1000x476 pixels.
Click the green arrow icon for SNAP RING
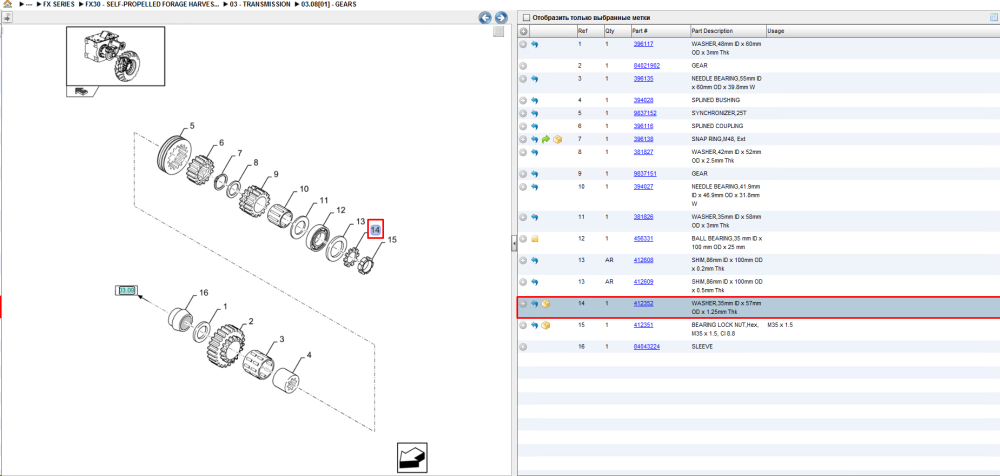[x=546, y=139]
